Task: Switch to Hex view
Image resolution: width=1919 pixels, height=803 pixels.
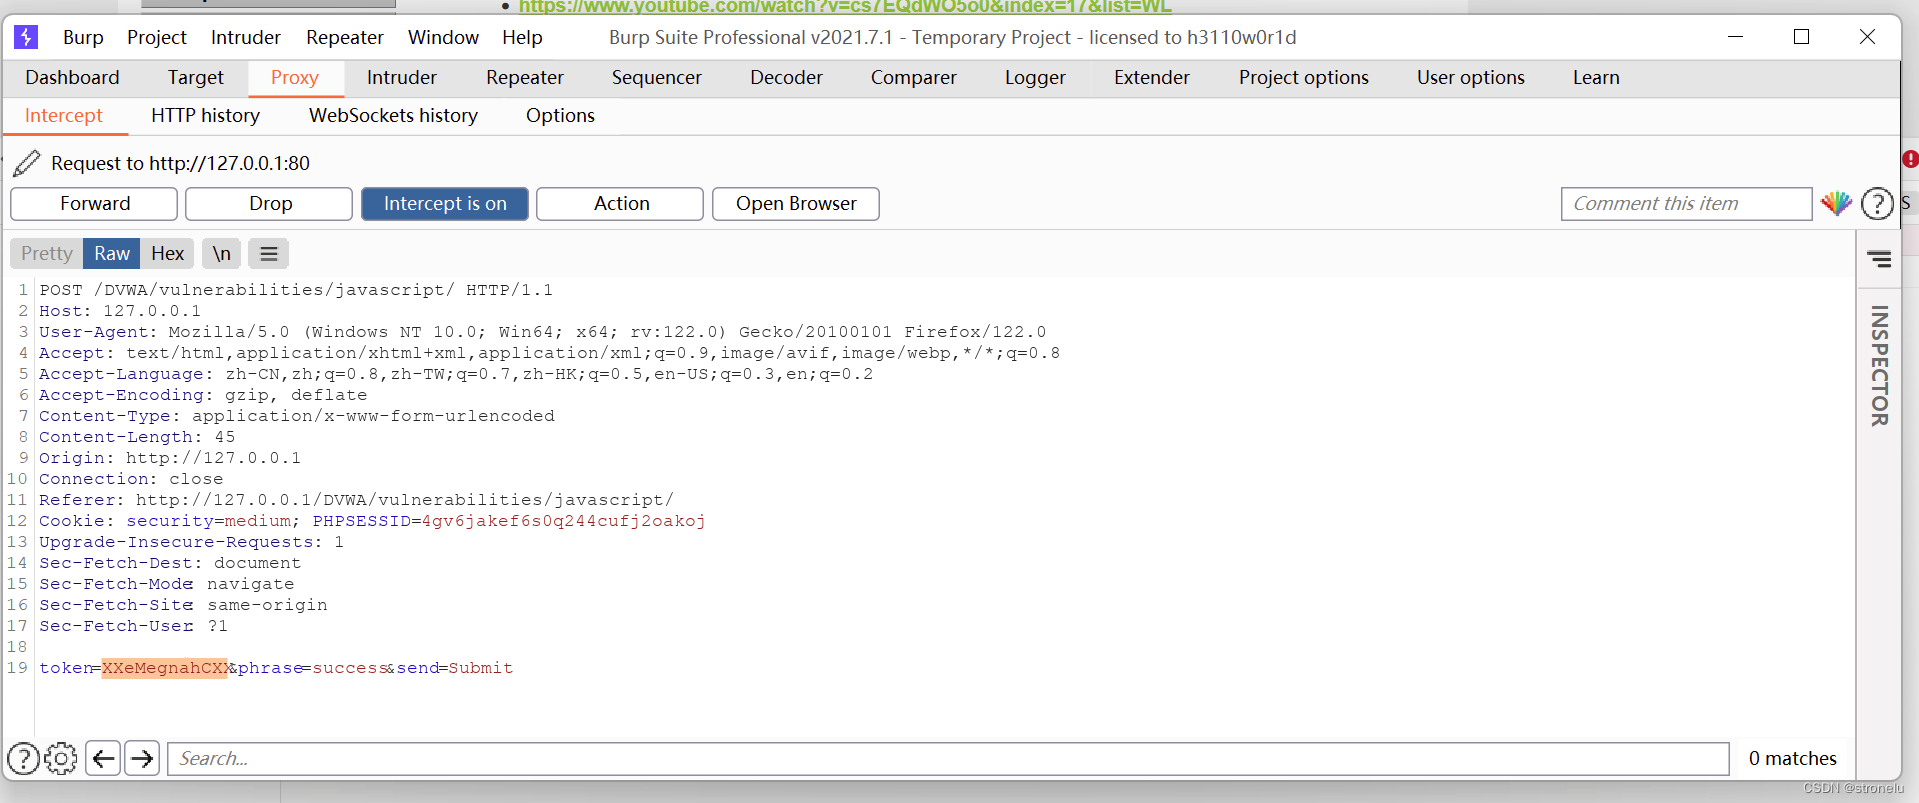Action: (167, 254)
